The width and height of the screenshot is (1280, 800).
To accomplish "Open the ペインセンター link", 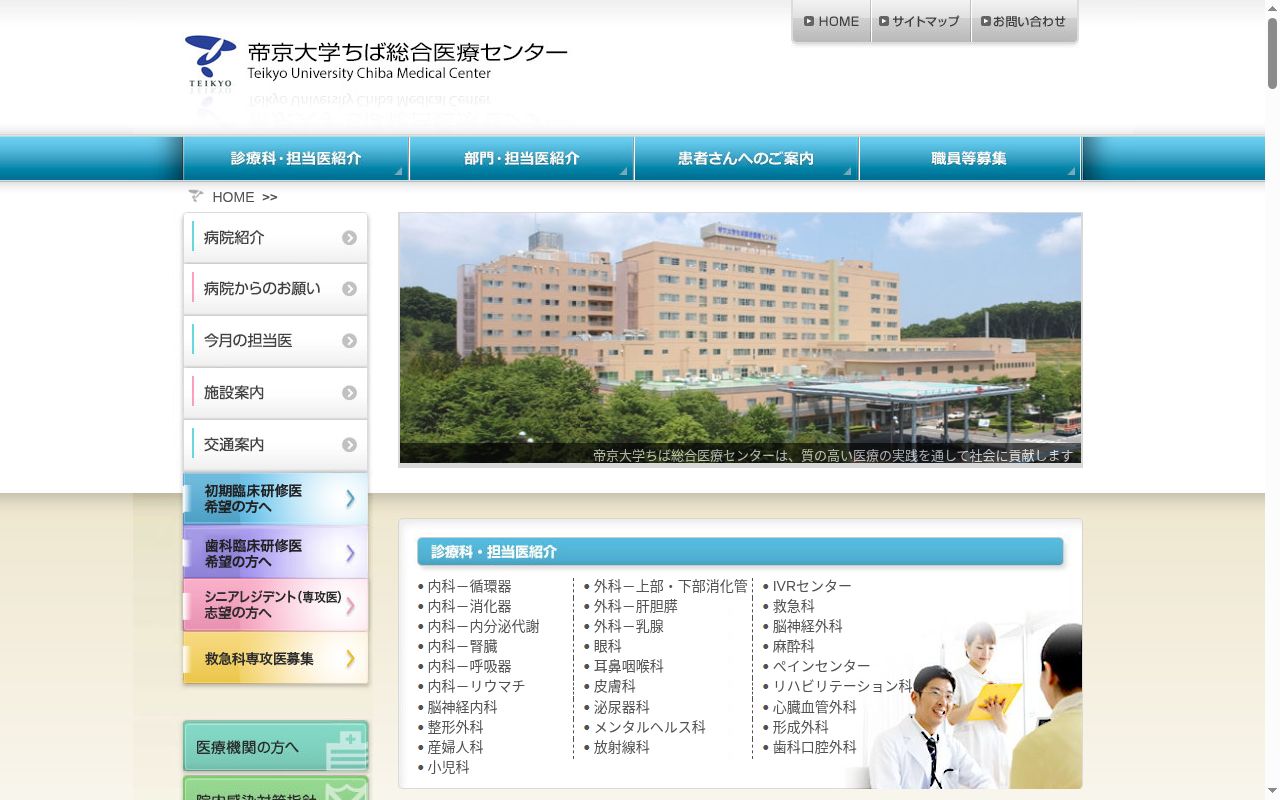I will [821, 666].
